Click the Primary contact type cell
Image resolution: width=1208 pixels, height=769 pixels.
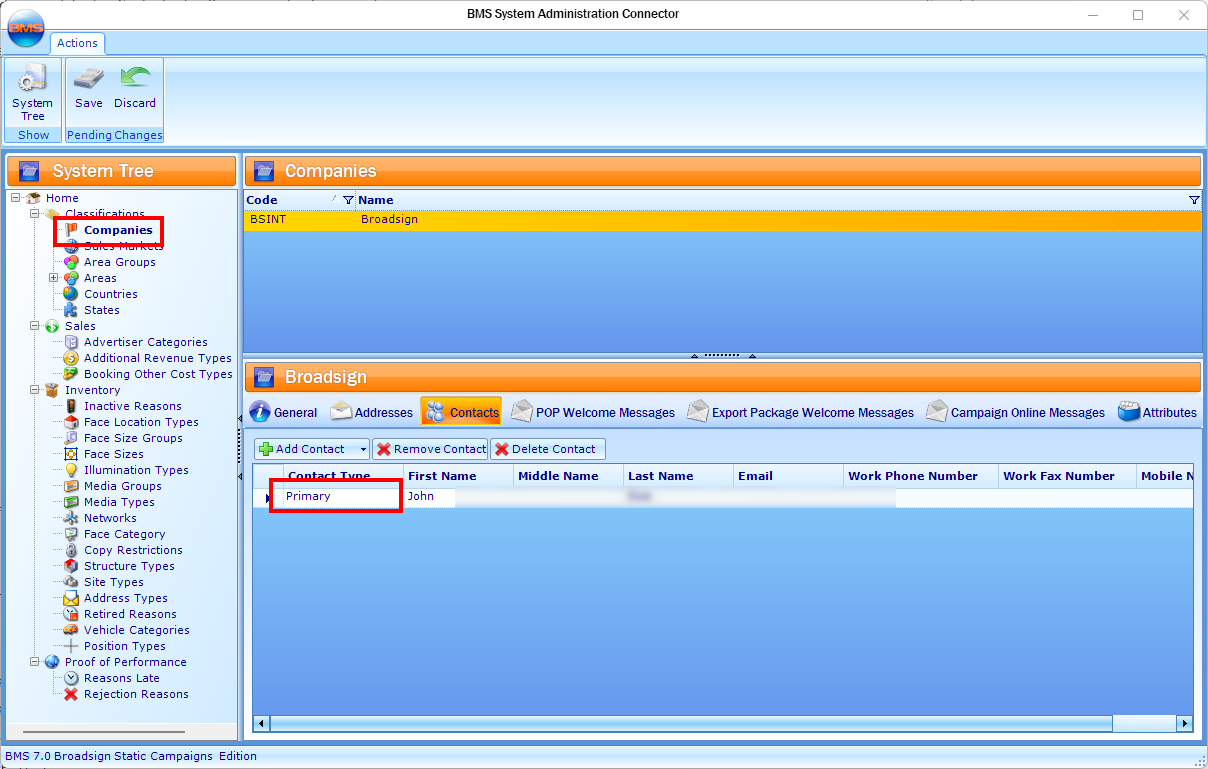344,496
